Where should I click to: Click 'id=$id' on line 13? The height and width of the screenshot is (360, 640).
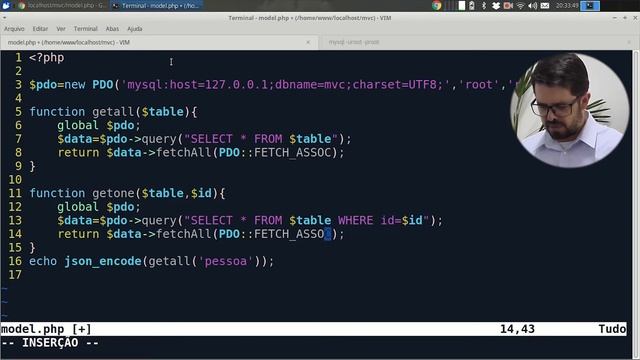pyautogui.click(x=401, y=220)
